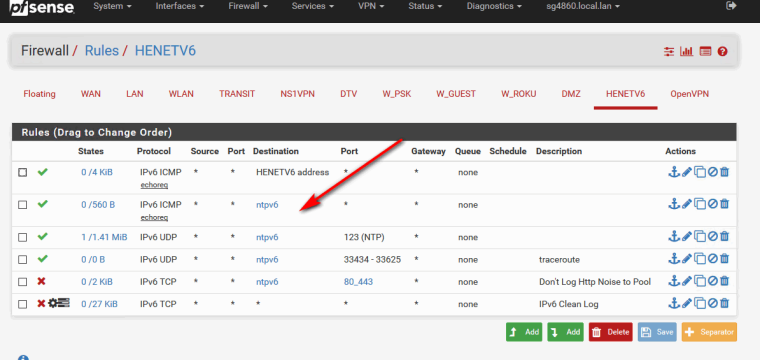Edit the Don't Log Http Noise rule

coord(686,281)
